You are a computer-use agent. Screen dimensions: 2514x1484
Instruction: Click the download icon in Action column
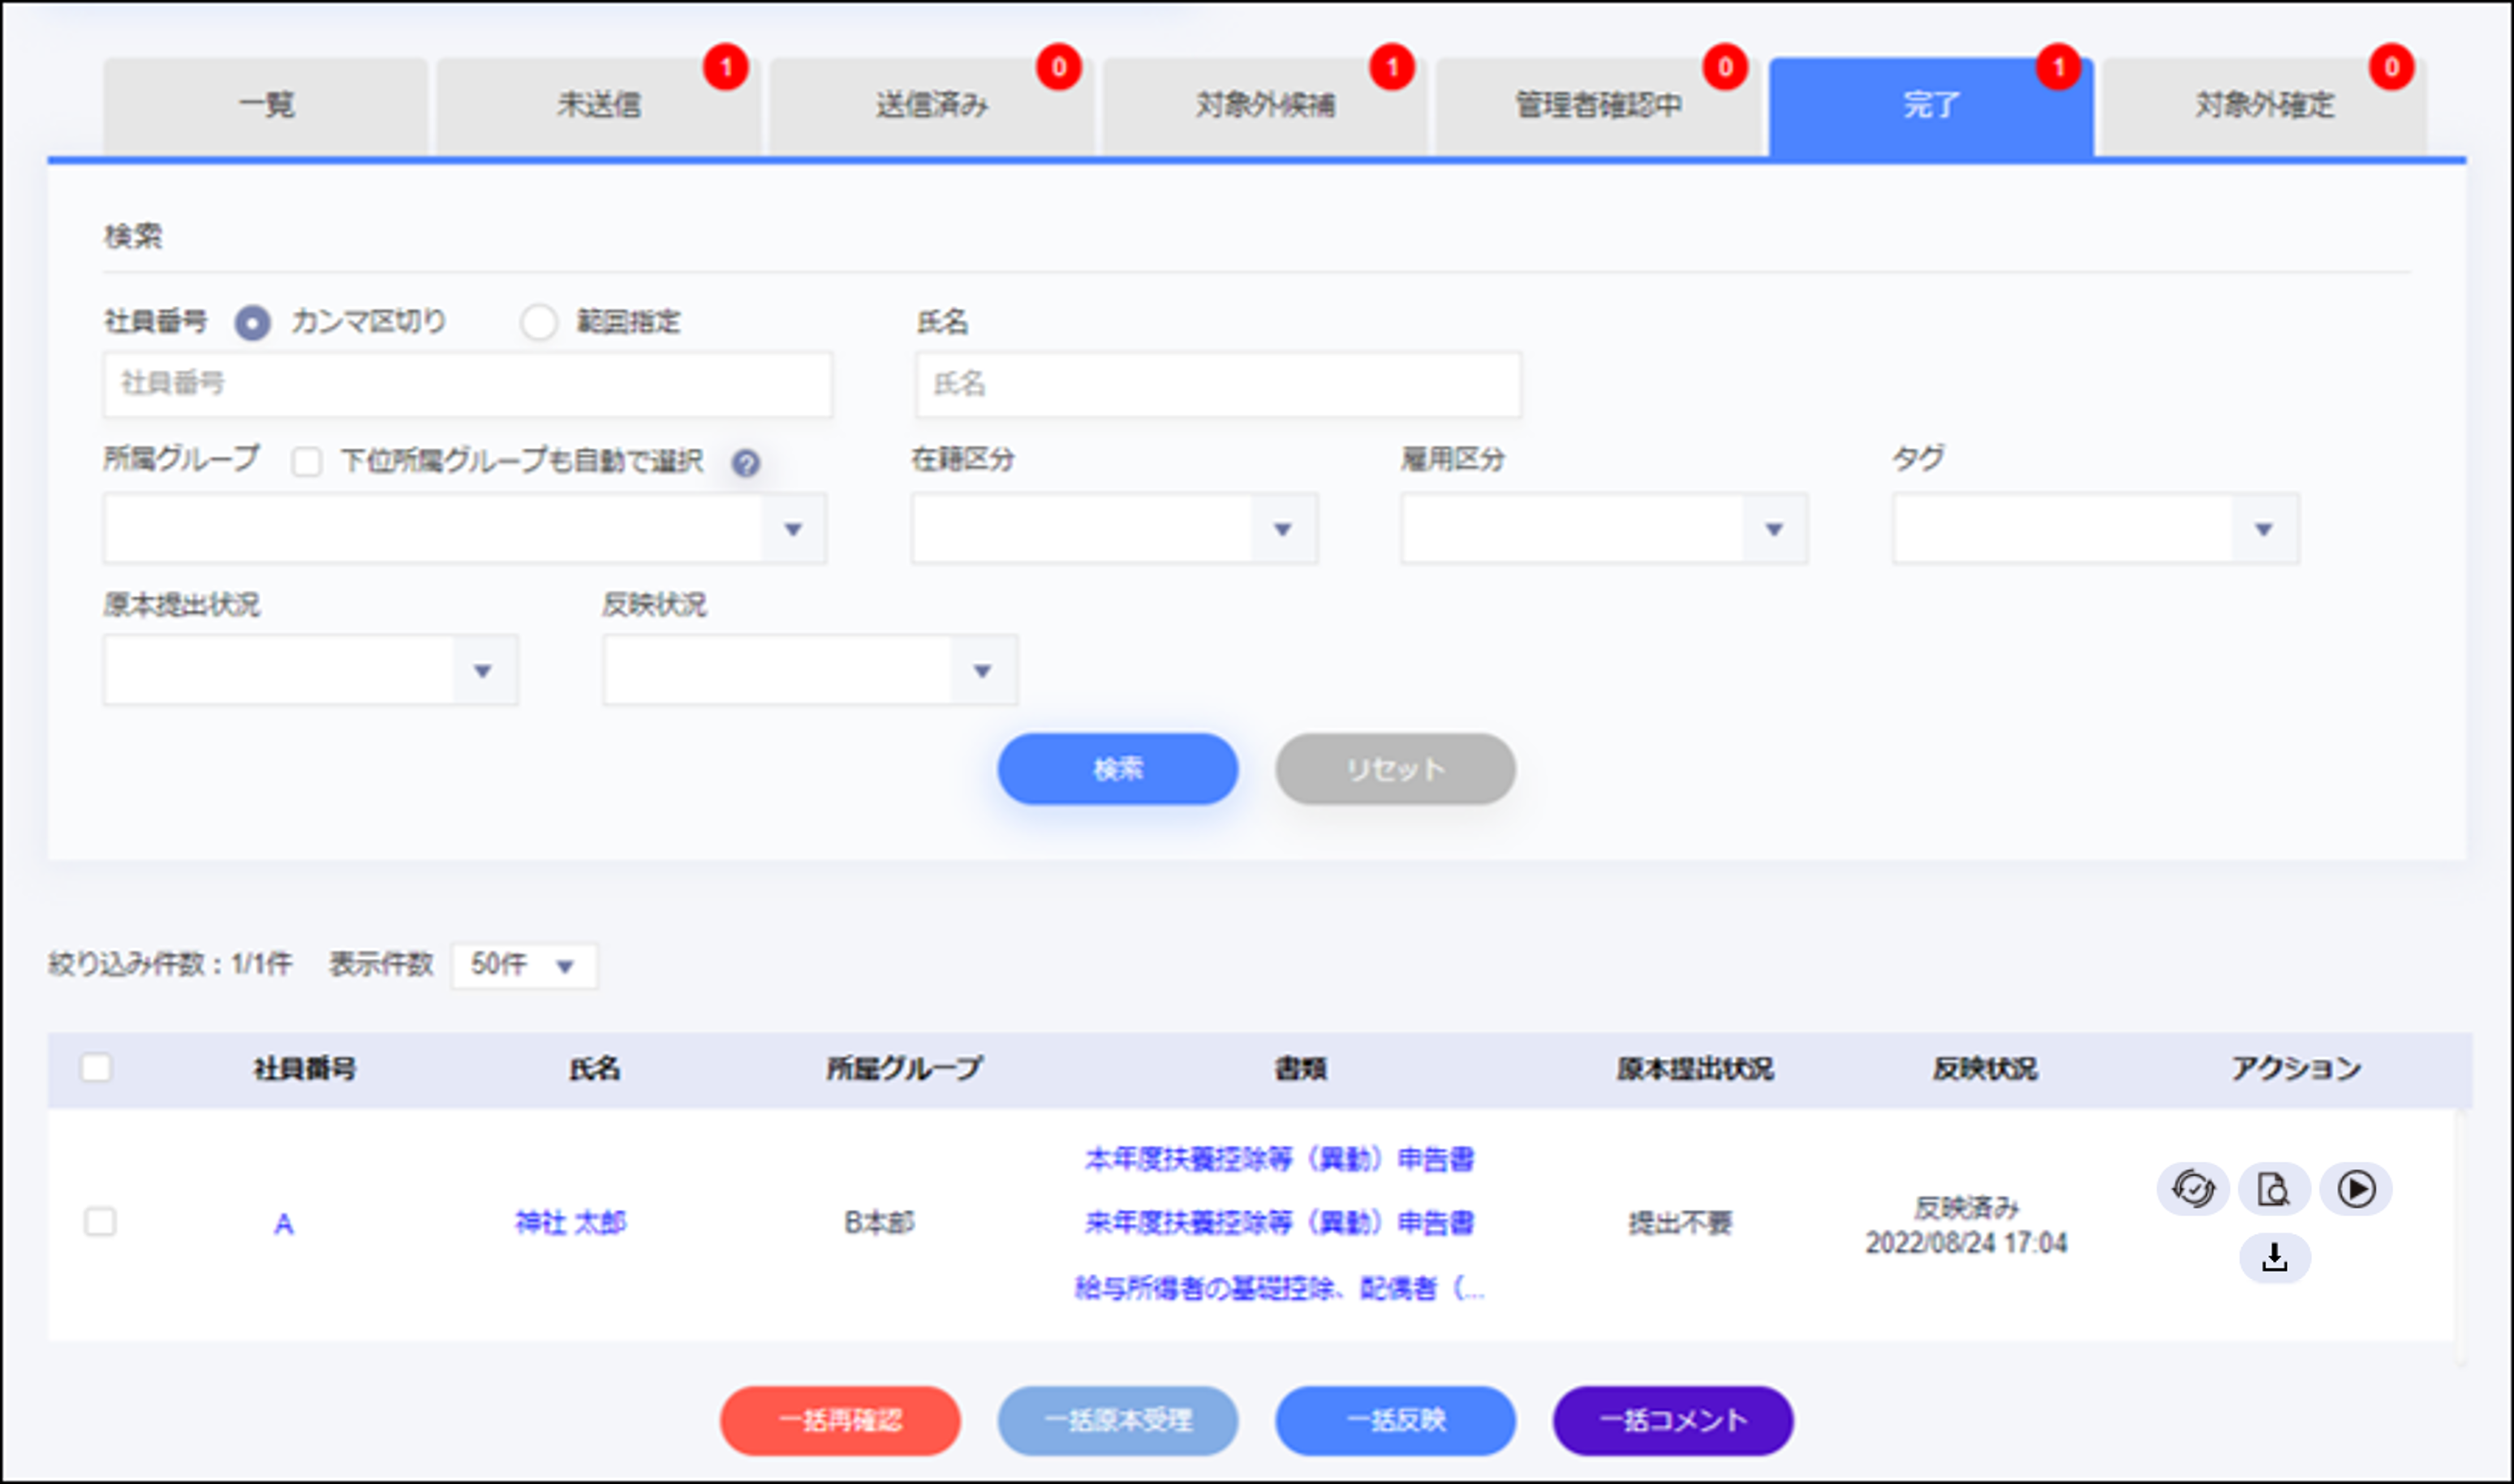pos(2274,1257)
